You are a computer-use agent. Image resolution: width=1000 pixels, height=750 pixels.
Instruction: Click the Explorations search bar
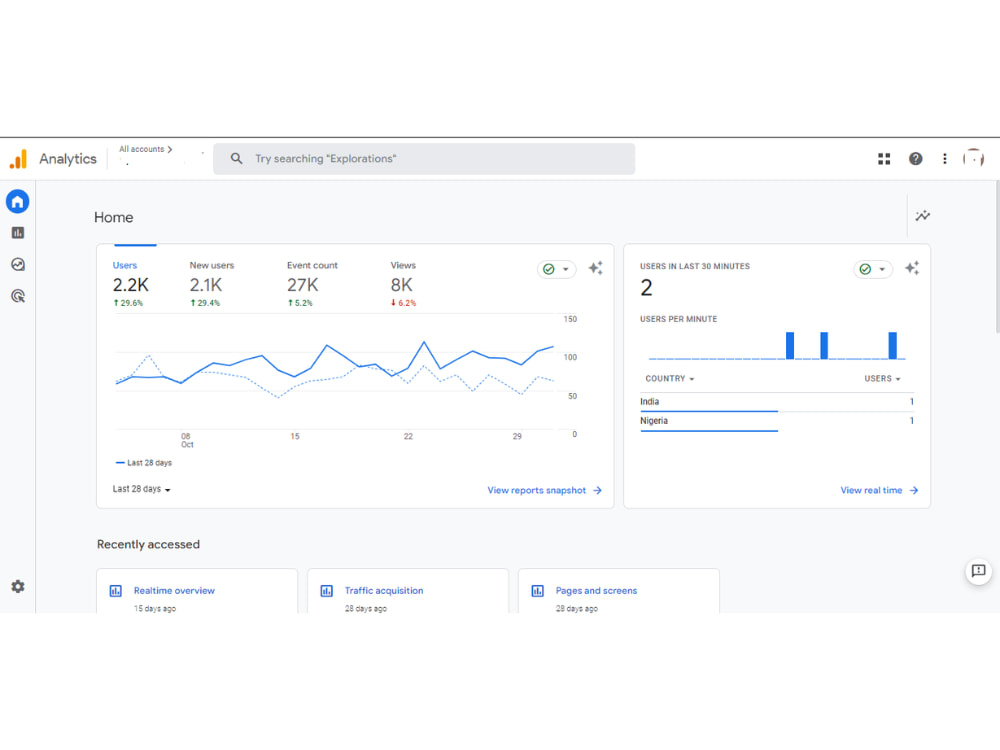pyautogui.click(x=424, y=158)
